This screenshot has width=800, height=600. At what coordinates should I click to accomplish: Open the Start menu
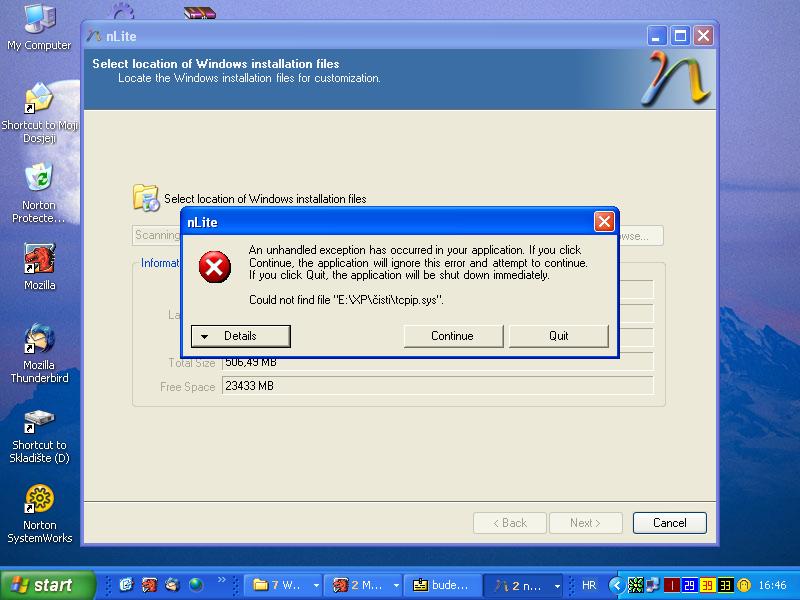click(47, 585)
